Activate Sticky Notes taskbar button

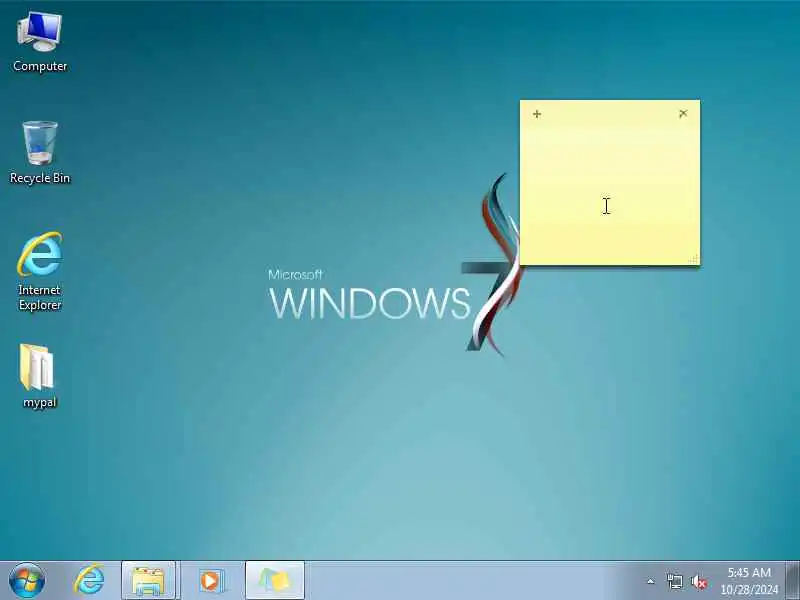pos(274,581)
